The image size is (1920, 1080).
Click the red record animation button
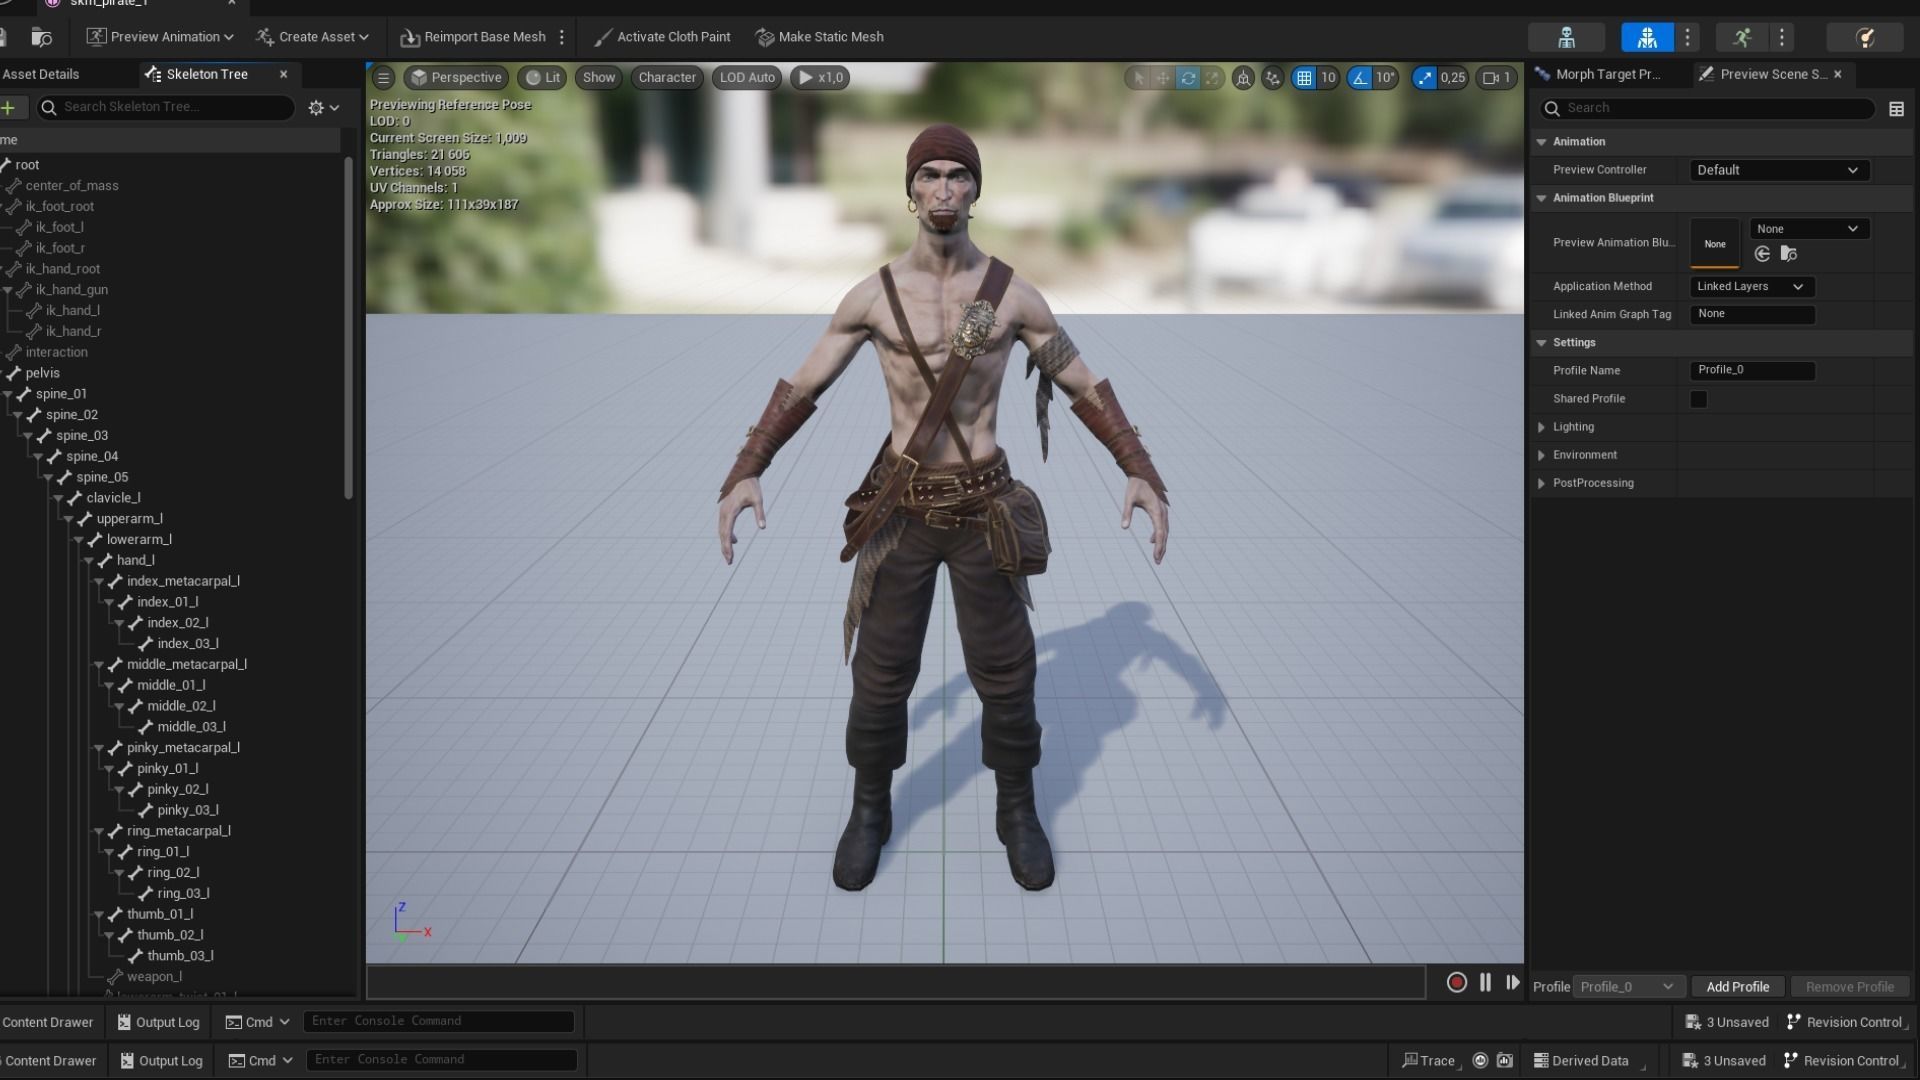(1457, 983)
